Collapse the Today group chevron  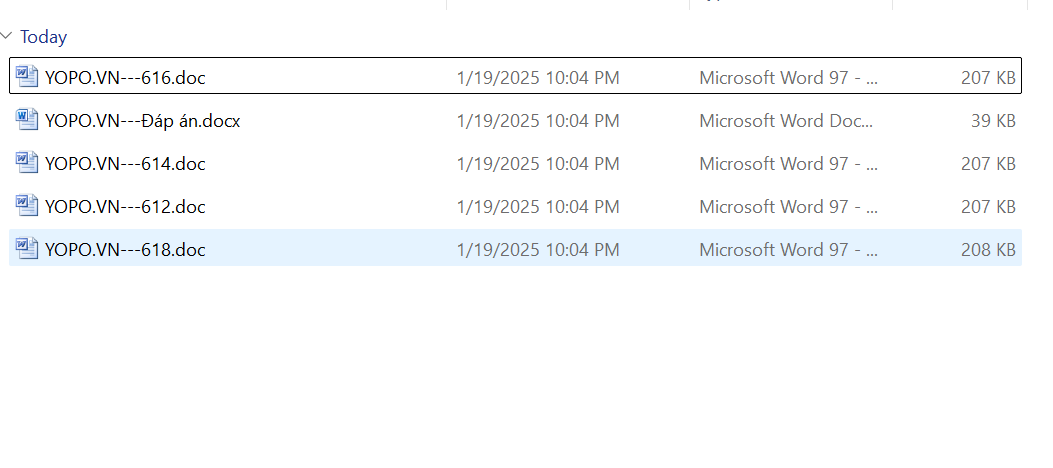(8, 37)
